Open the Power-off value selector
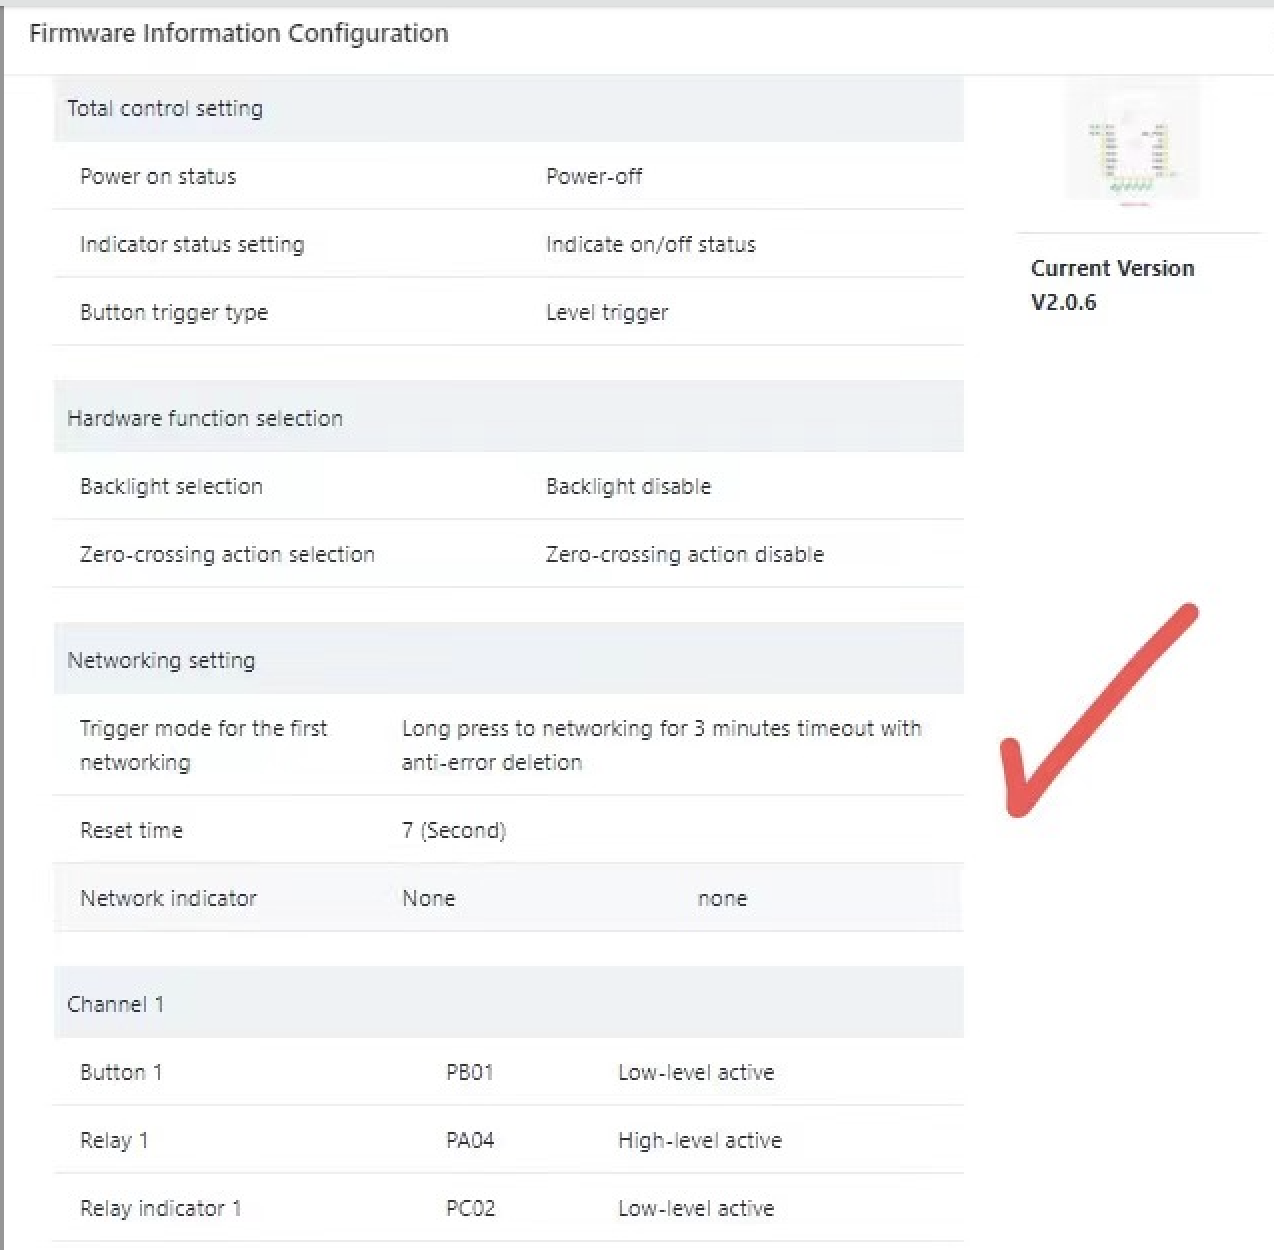The width and height of the screenshot is (1274, 1250). pyautogui.click(x=594, y=176)
